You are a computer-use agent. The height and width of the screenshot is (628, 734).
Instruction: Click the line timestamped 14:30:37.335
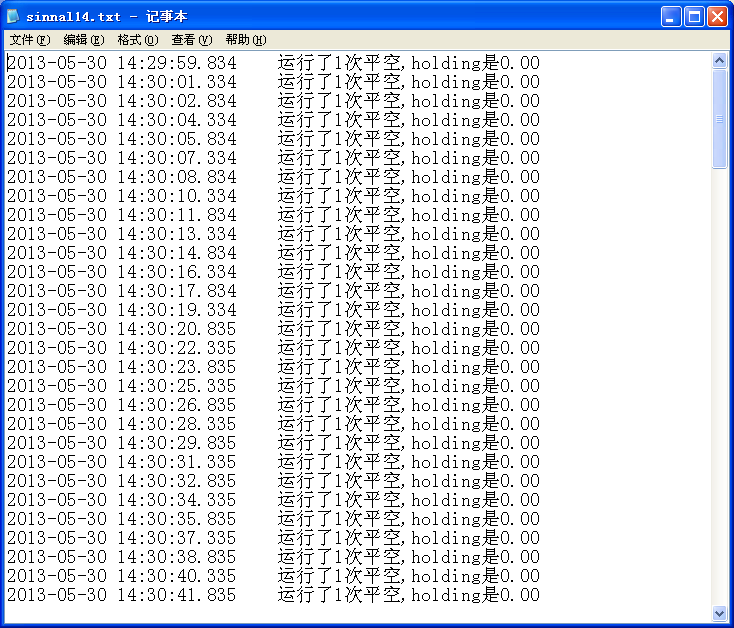pos(273,538)
